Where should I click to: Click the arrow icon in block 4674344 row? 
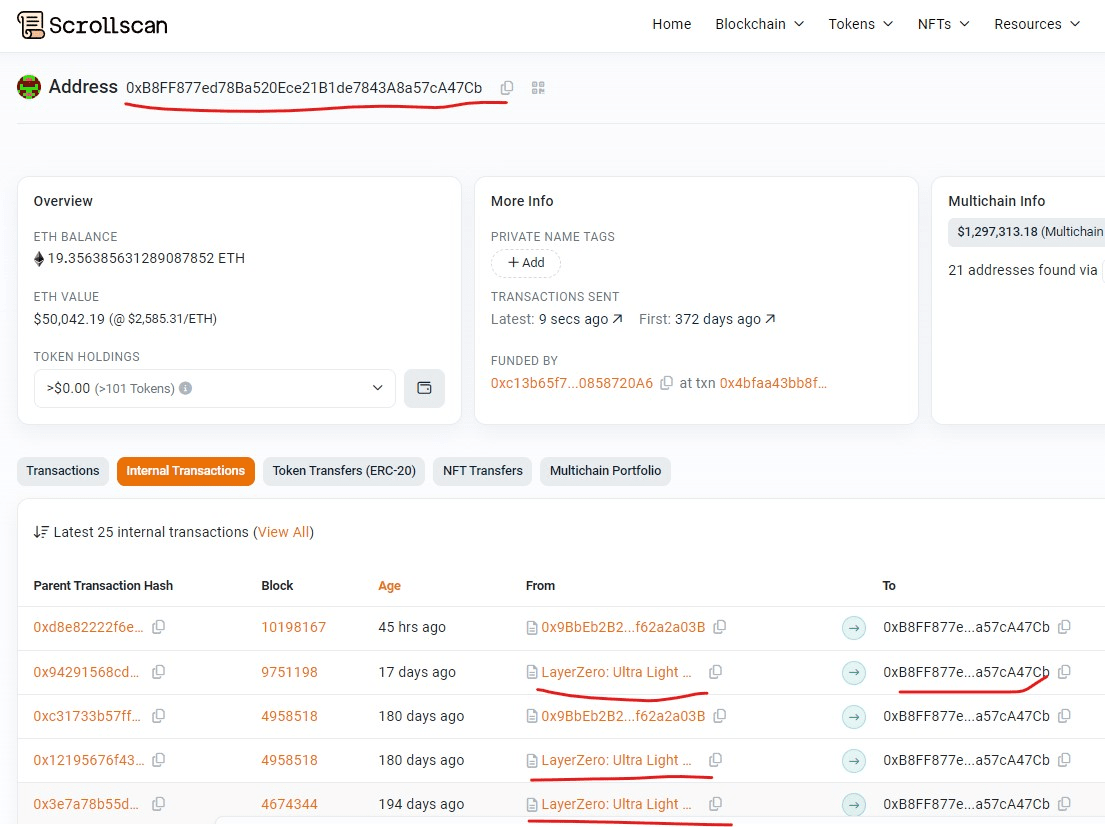(853, 804)
